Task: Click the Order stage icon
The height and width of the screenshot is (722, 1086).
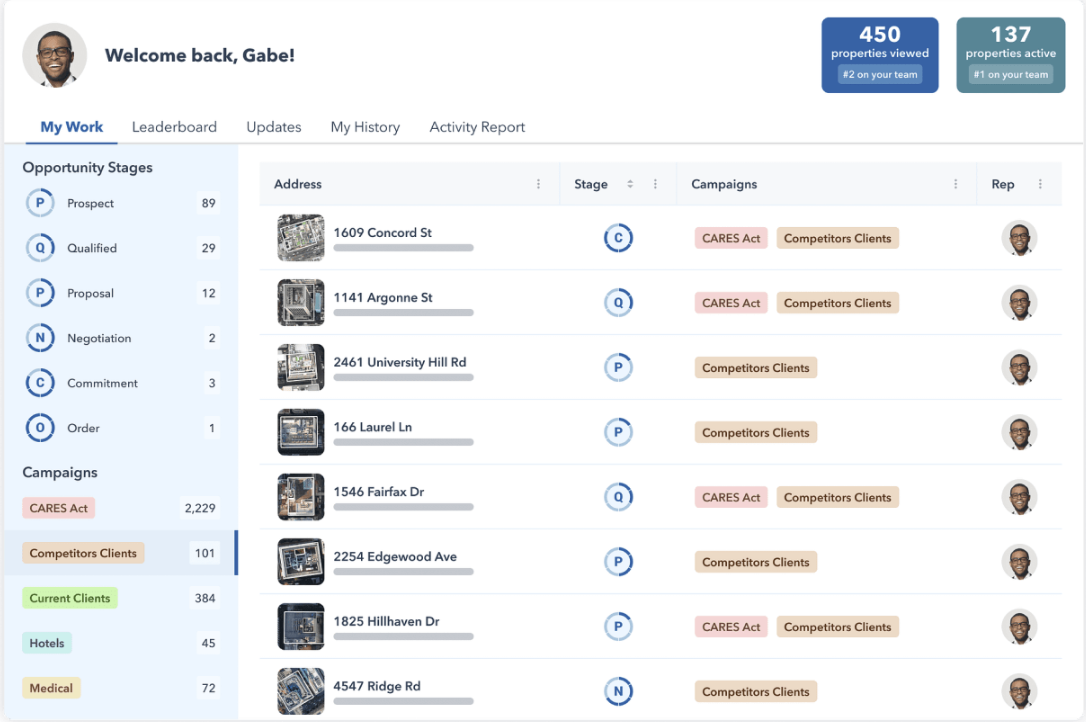Action: coord(40,428)
